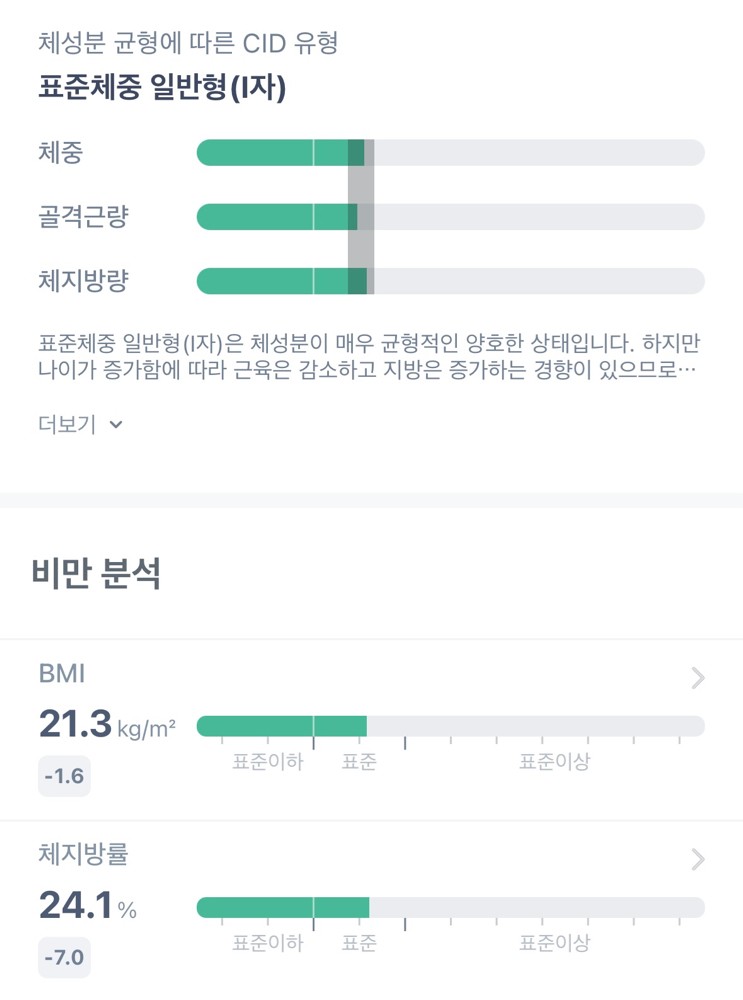Click the 비만 분석 section heading
The height and width of the screenshot is (1000, 743).
pyautogui.click(x=96, y=575)
